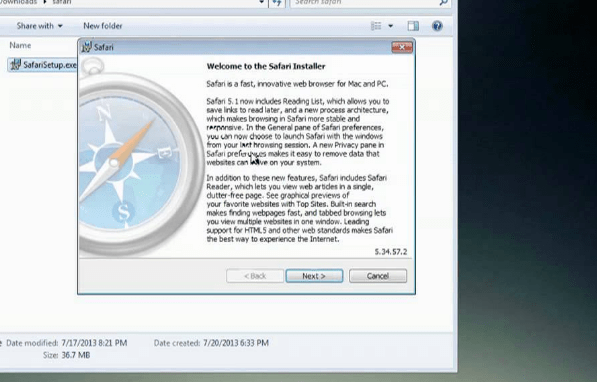Click the address bar refresh icon

(x=277, y=3)
